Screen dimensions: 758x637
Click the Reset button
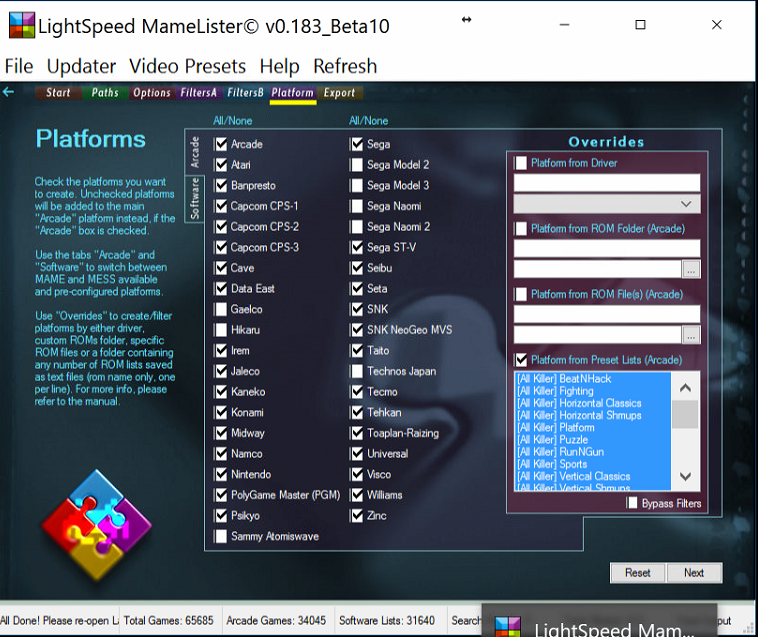(x=638, y=573)
